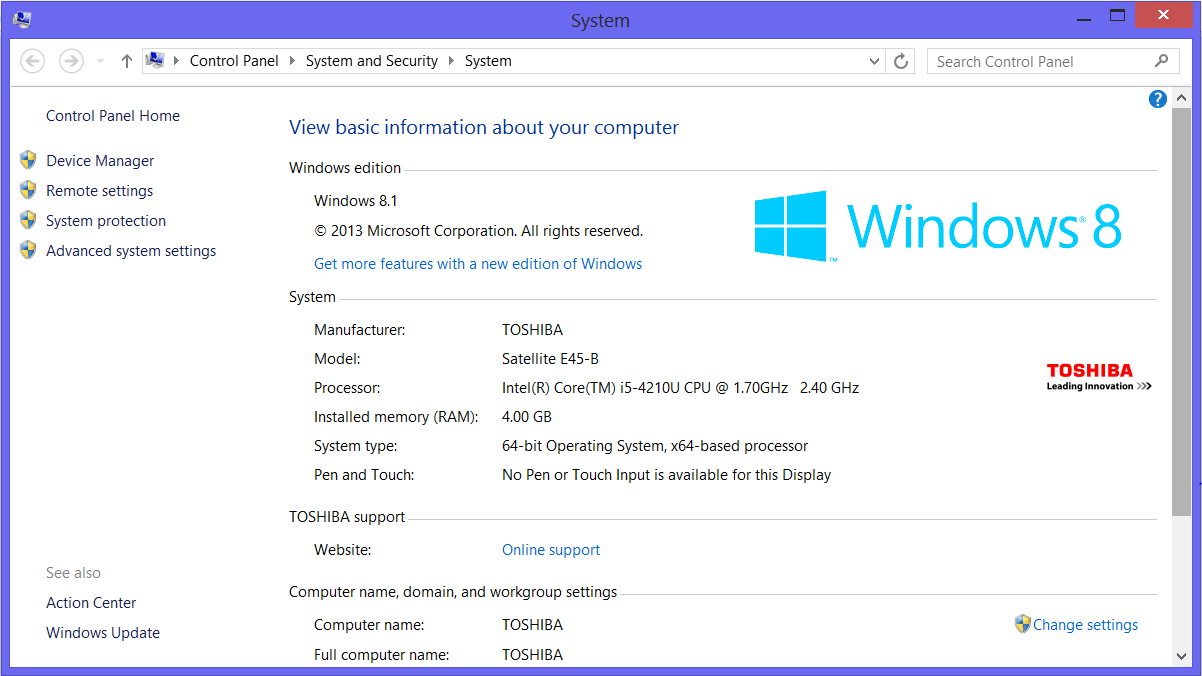Expand the Control Panel breadcrumb arrow
1202x676 pixels.
point(293,61)
